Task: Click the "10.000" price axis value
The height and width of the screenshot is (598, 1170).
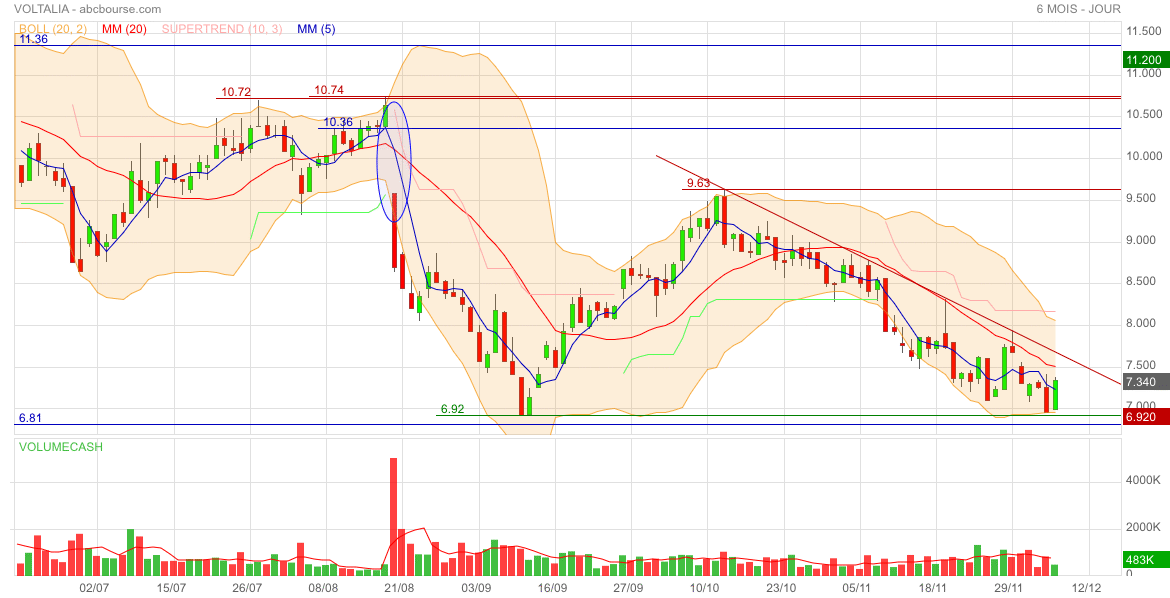Action: (1144, 156)
